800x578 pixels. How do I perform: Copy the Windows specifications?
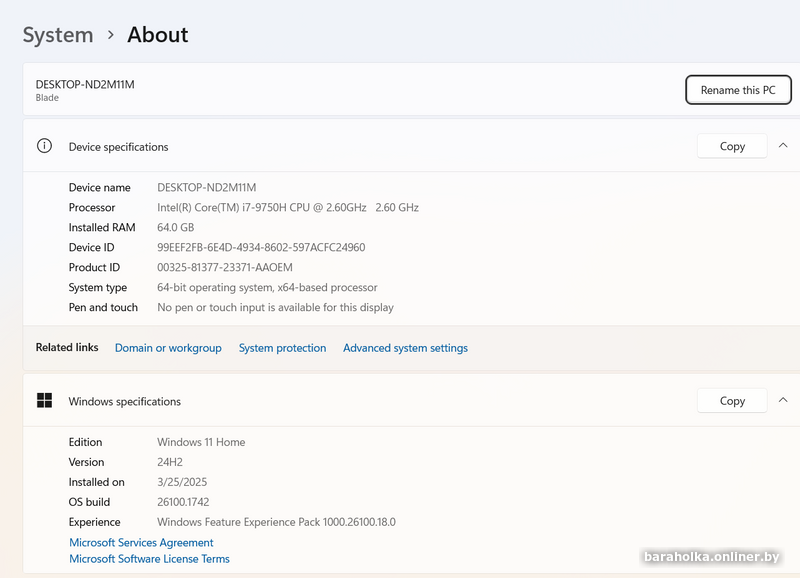click(x=732, y=400)
